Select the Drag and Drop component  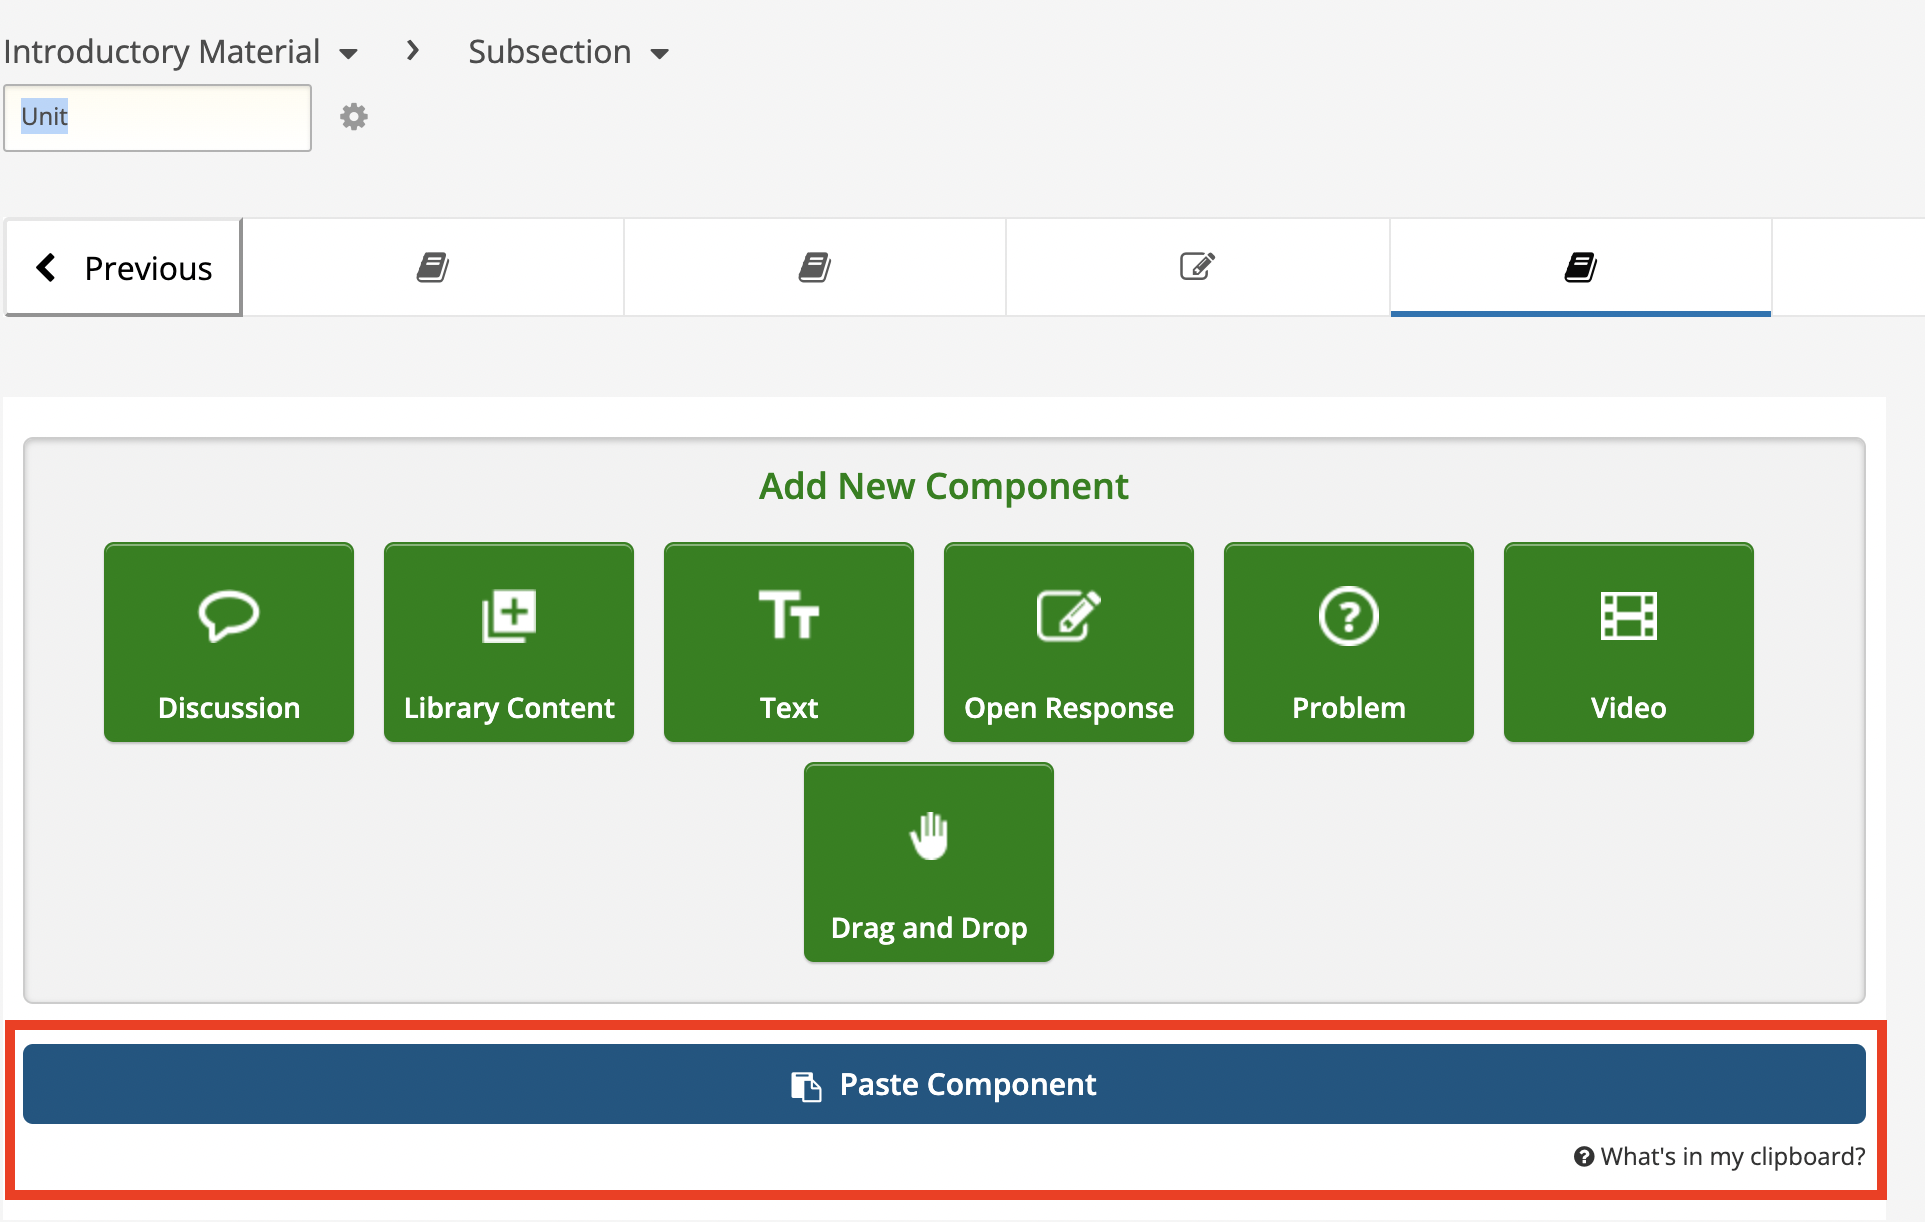tap(928, 861)
